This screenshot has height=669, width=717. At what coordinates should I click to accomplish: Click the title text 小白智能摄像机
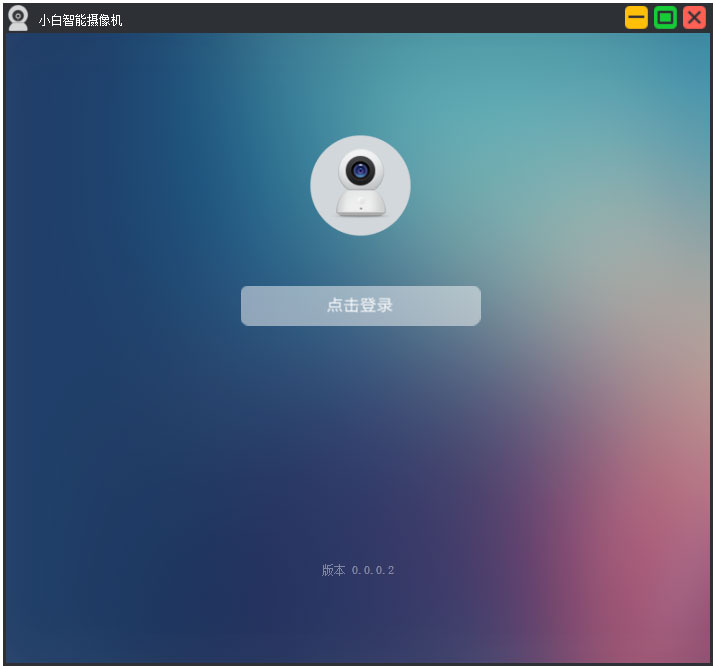pyautogui.click(x=80, y=20)
